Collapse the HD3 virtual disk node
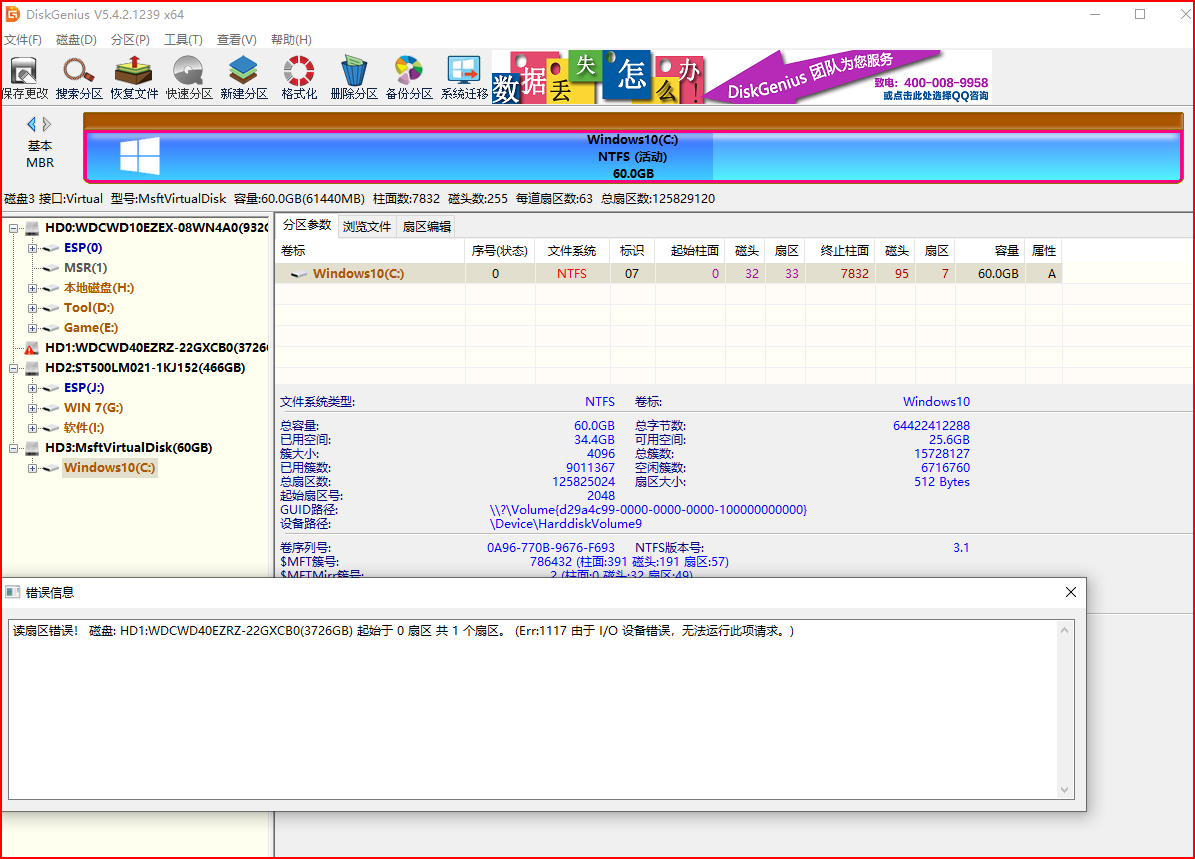The image size is (1195, 859). click(x=13, y=448)
